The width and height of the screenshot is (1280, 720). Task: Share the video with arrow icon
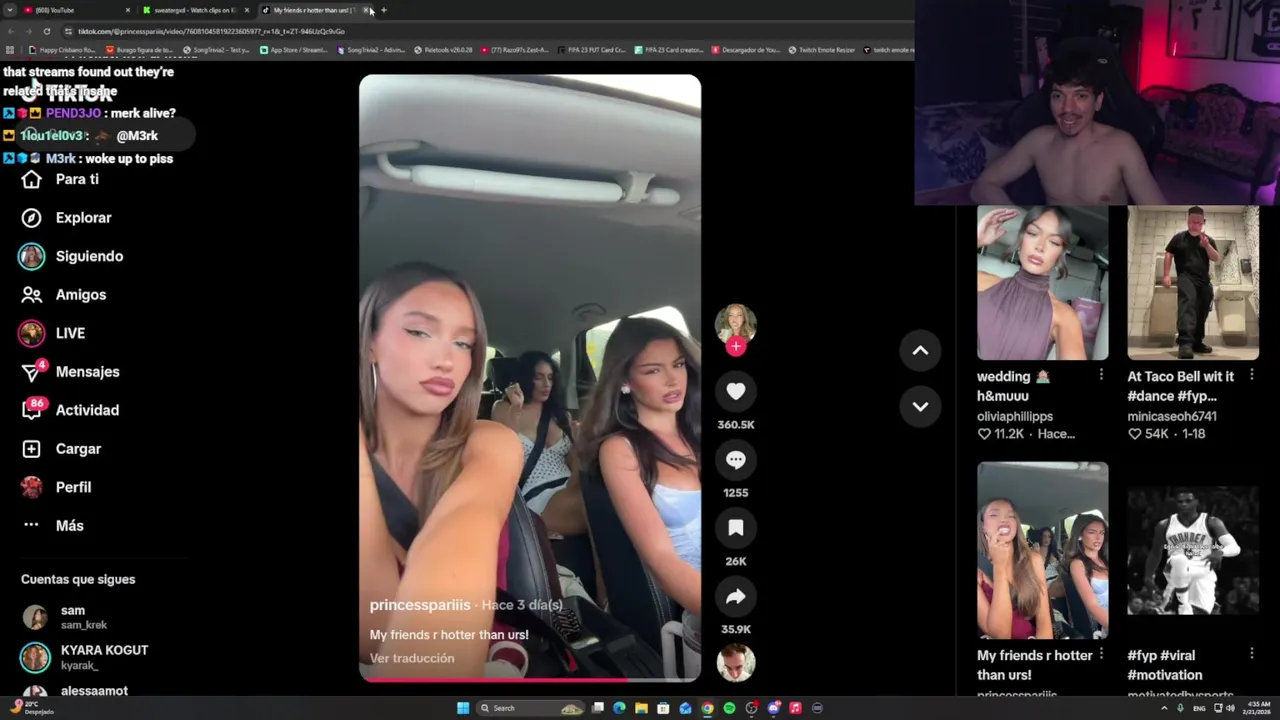[x=736, y=597]
